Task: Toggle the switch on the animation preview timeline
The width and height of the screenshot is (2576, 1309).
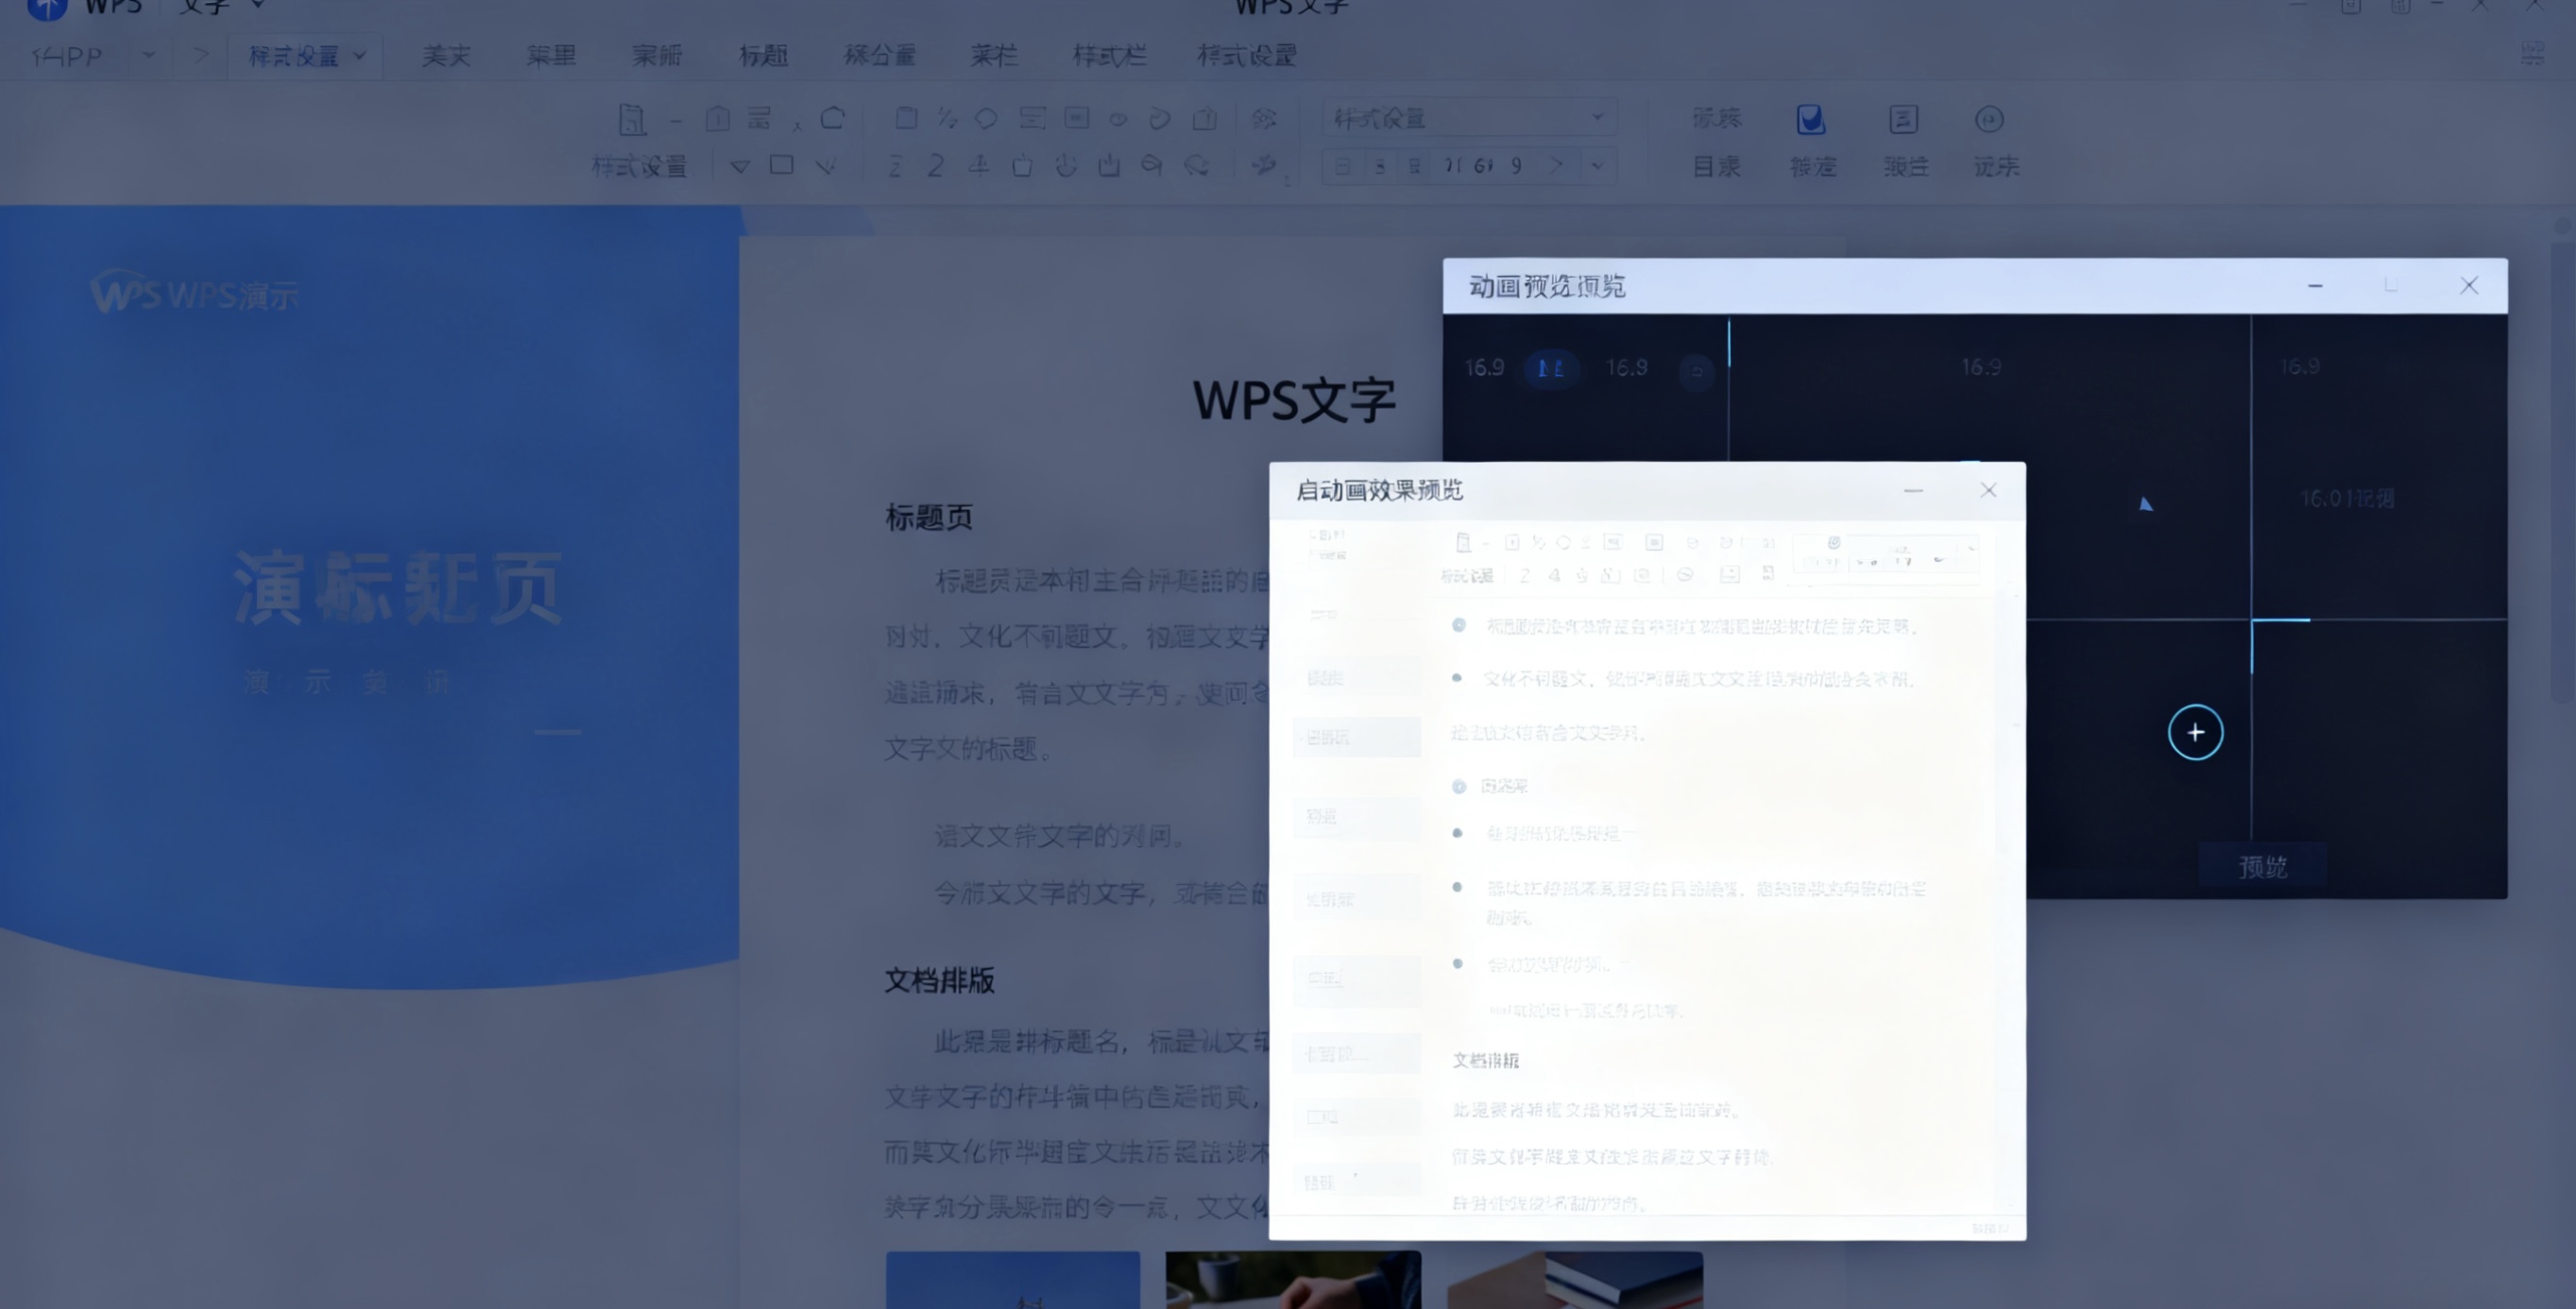Action: (x=1551, y=368)
